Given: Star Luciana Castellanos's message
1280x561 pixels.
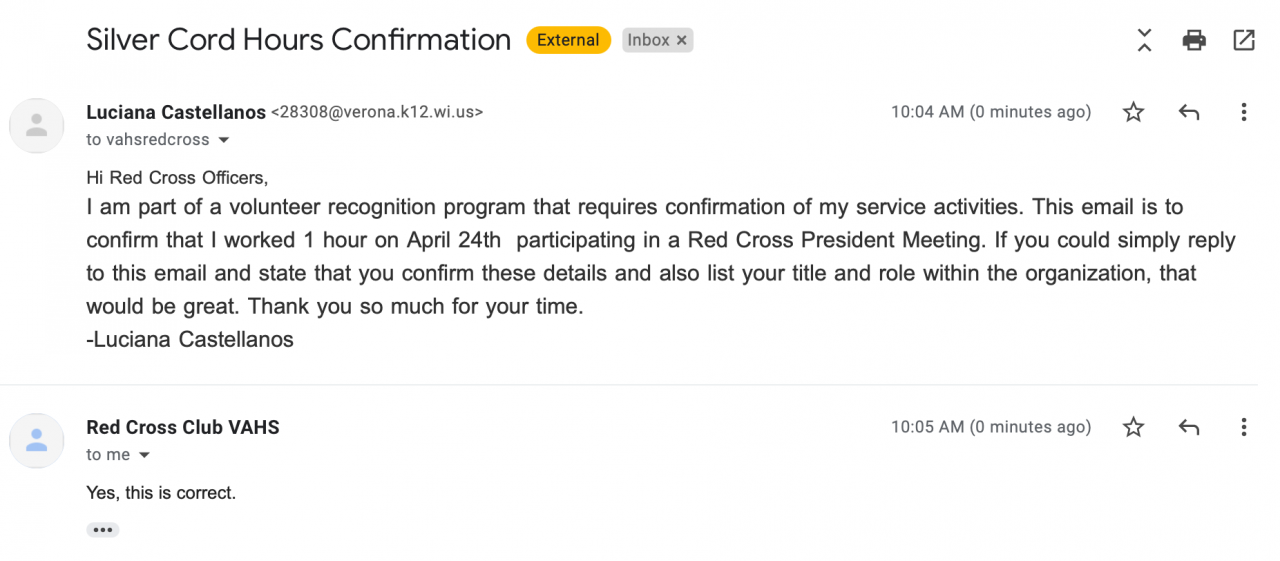Looking at the screenshot, I should click(1133, 112).
